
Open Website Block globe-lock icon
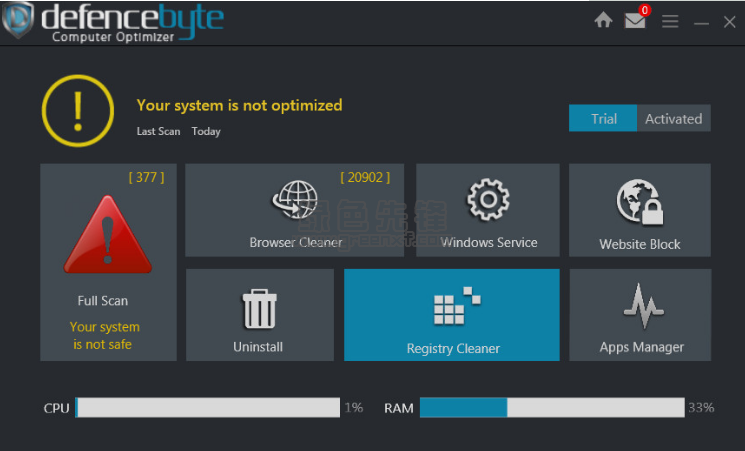tap(640, 202)
